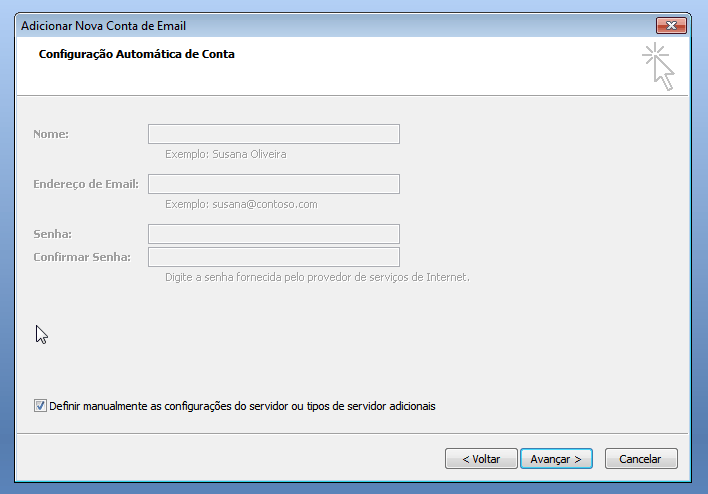This screenshot has width=708, height=494.
Task: Focus the Endereço de Email field
Action: pos(273,184)
